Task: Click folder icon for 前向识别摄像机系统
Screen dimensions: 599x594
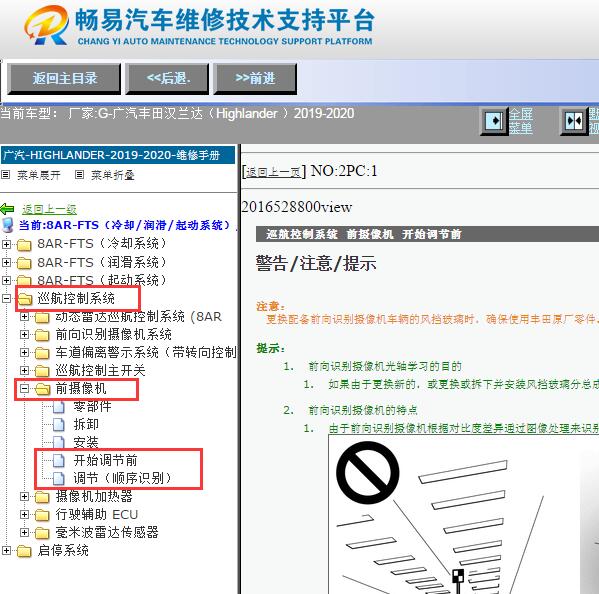Action: (42, 335)
